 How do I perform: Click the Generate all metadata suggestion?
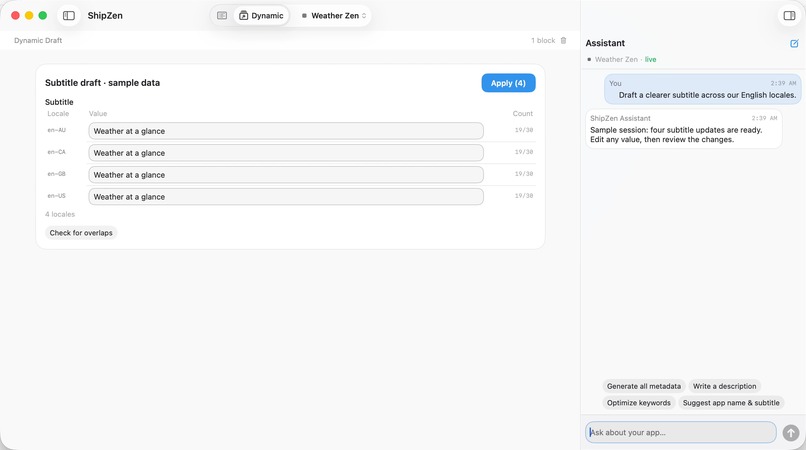point(644,386)
